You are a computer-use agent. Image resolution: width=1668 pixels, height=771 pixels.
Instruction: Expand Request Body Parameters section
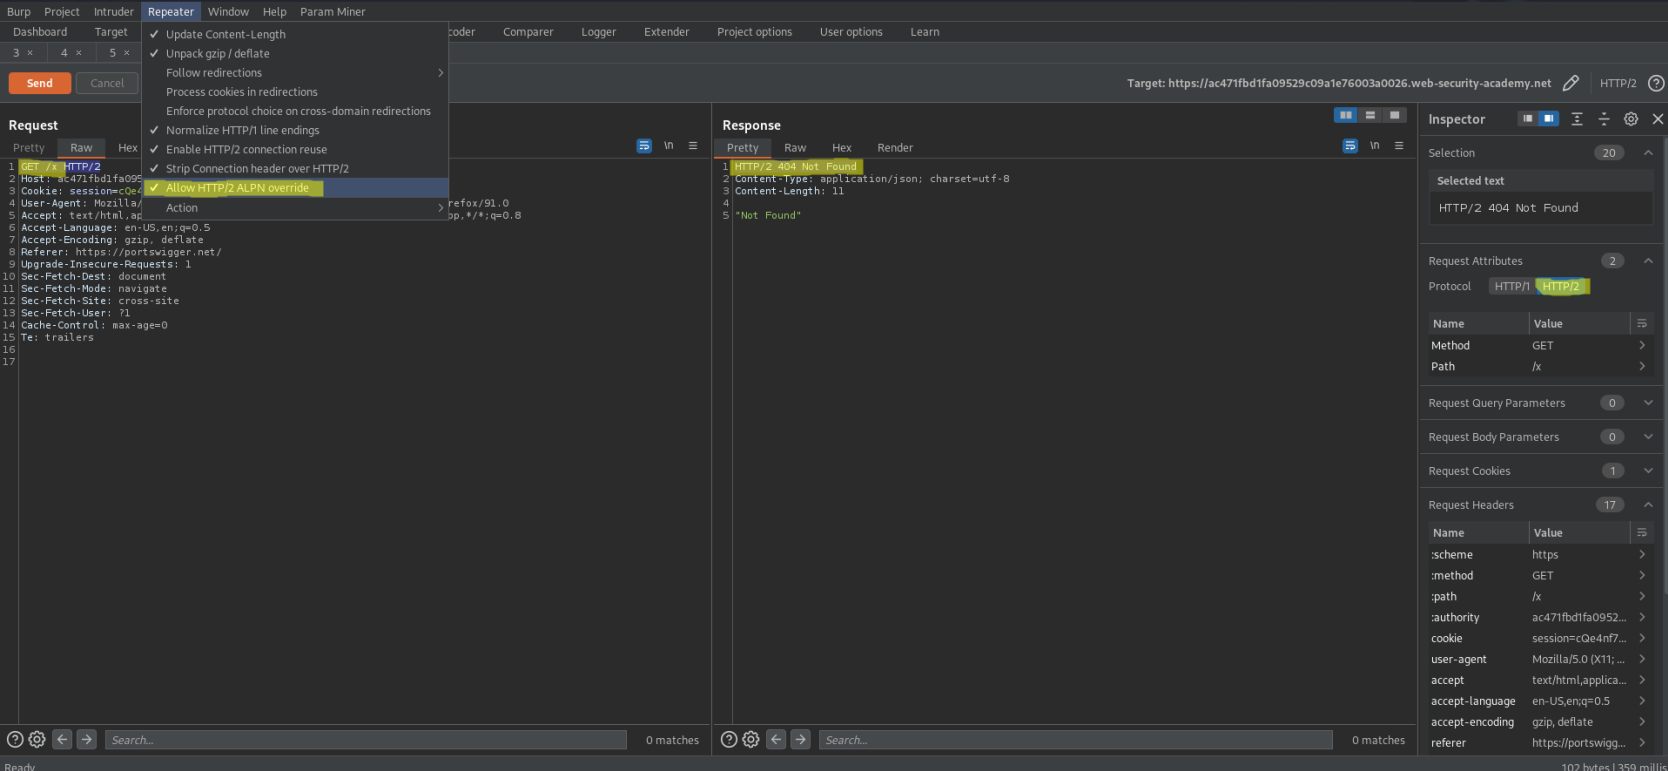point(1648,437)
